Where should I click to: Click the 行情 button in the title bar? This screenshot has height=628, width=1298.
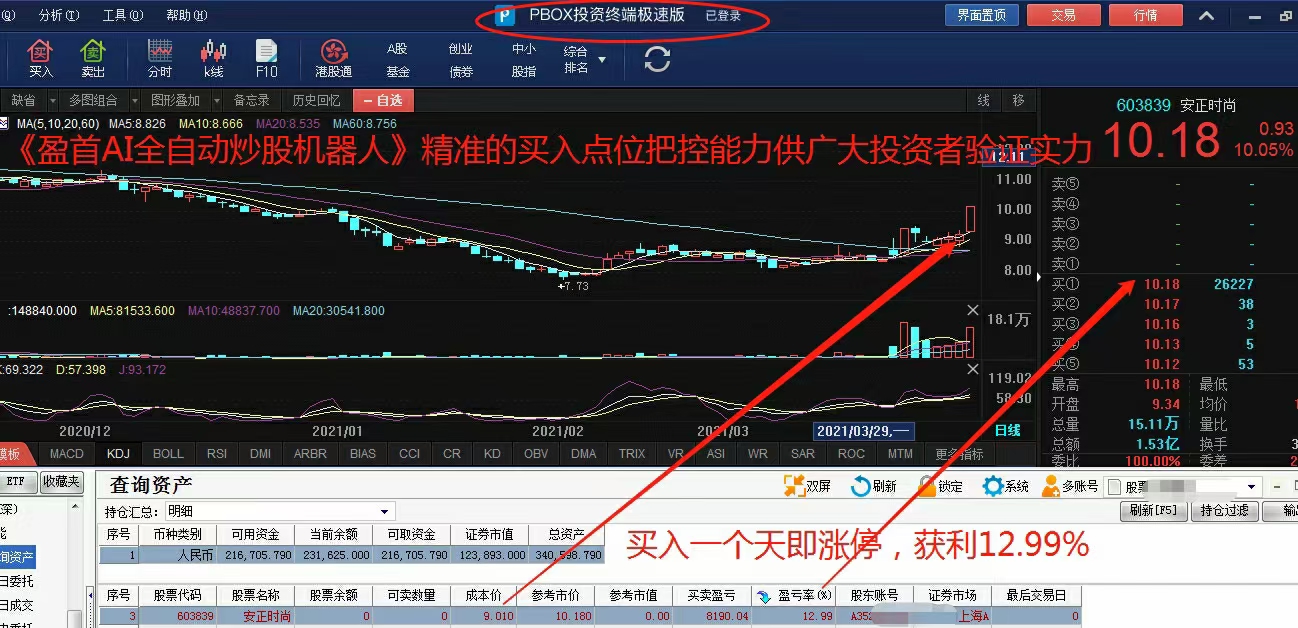point(1146,15)
